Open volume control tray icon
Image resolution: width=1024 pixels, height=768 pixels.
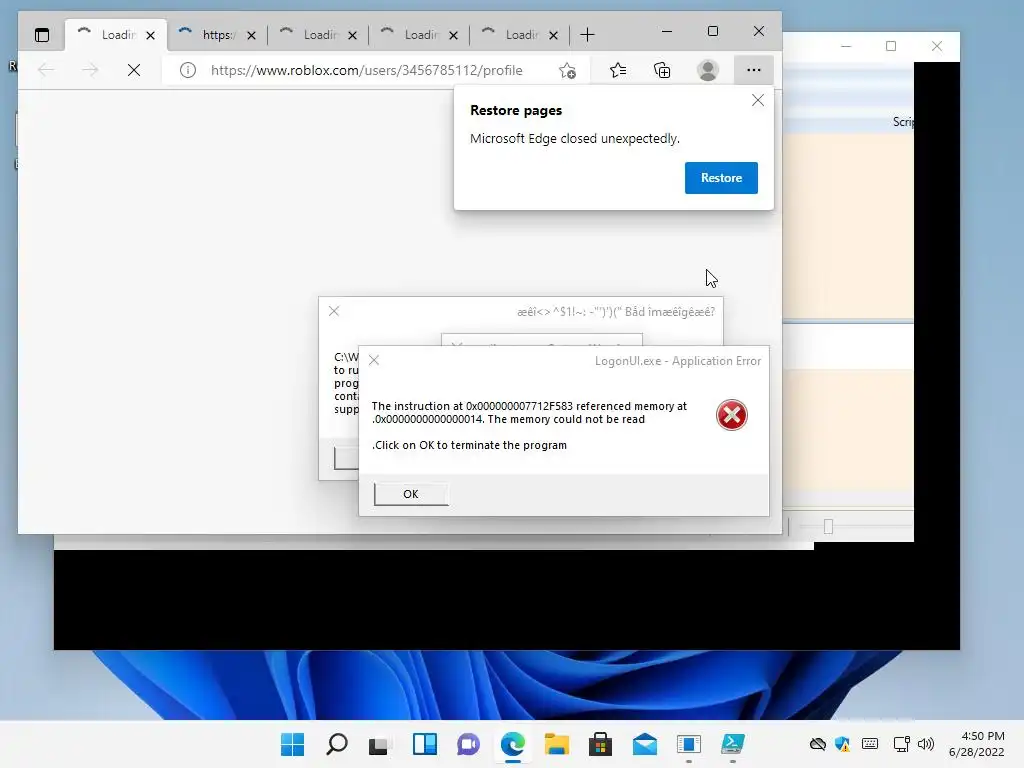coord(925,744)
